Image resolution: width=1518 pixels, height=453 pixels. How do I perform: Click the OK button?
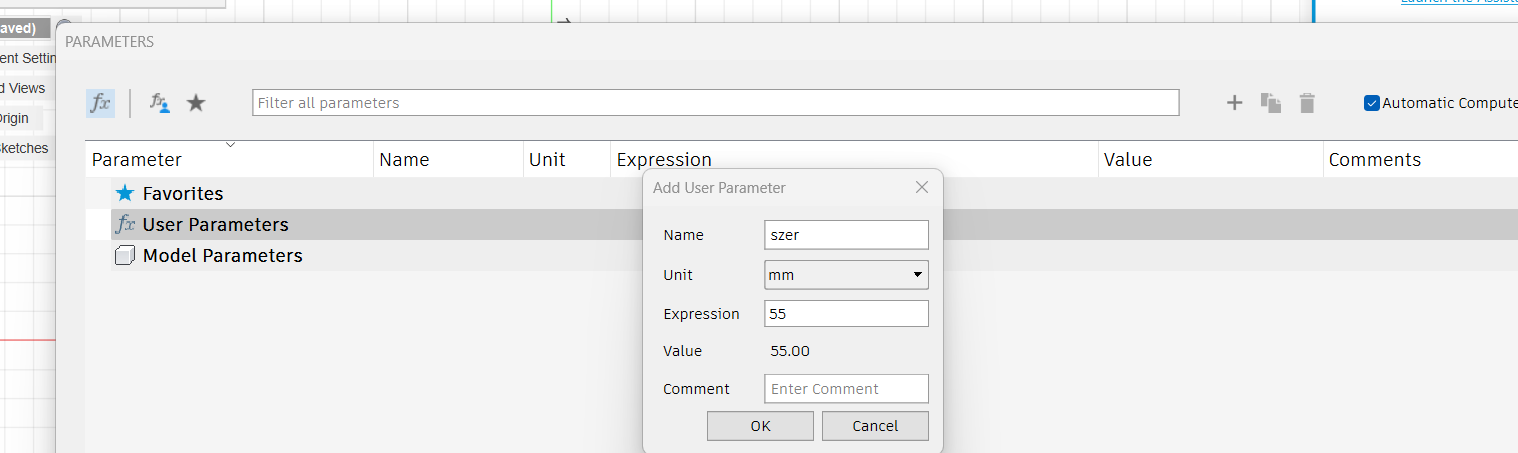point(760,426)
